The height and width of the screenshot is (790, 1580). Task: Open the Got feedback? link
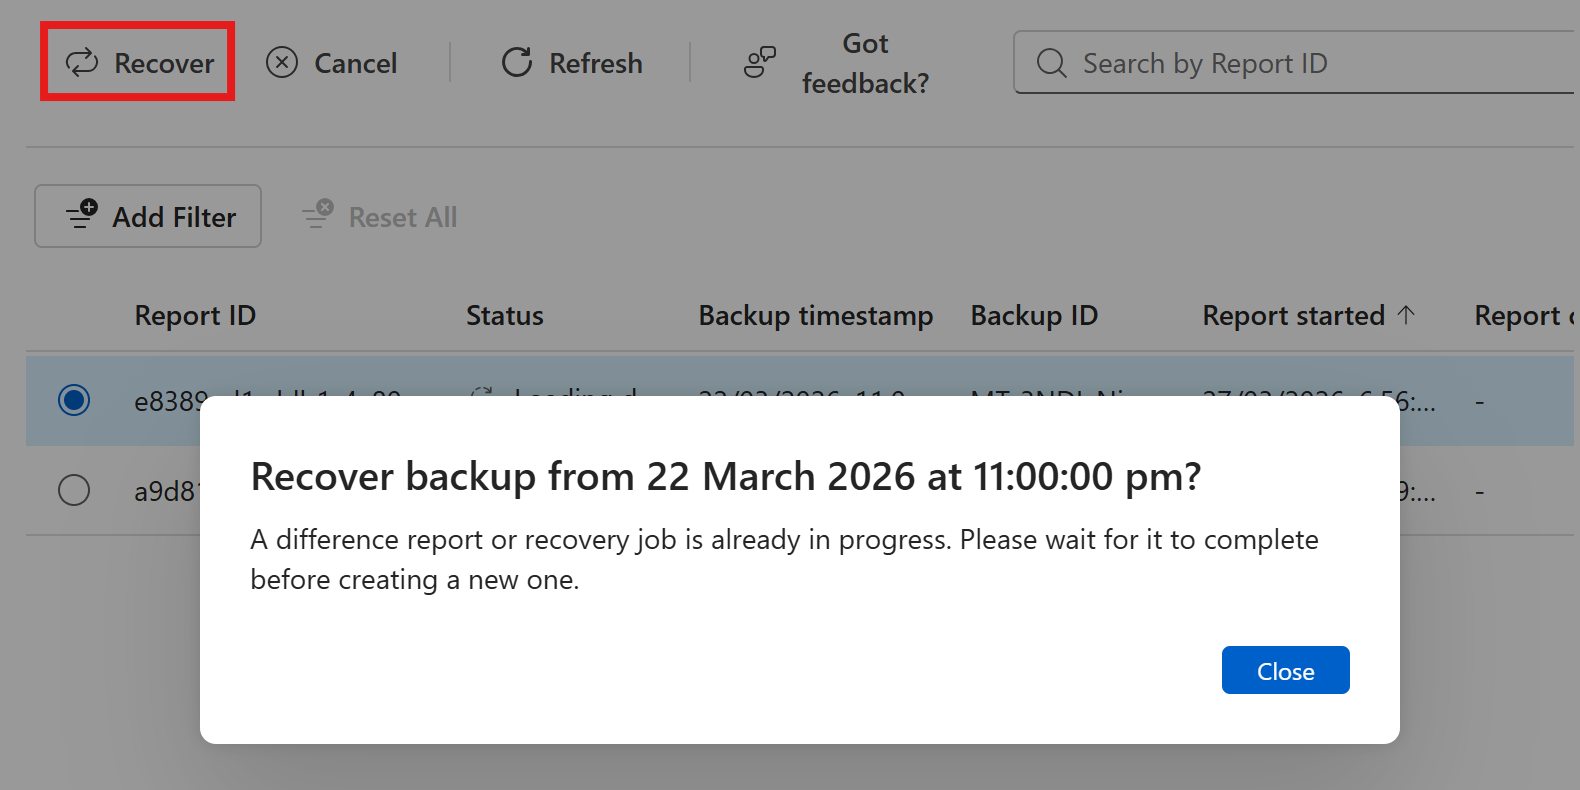[x=838, y=63]
